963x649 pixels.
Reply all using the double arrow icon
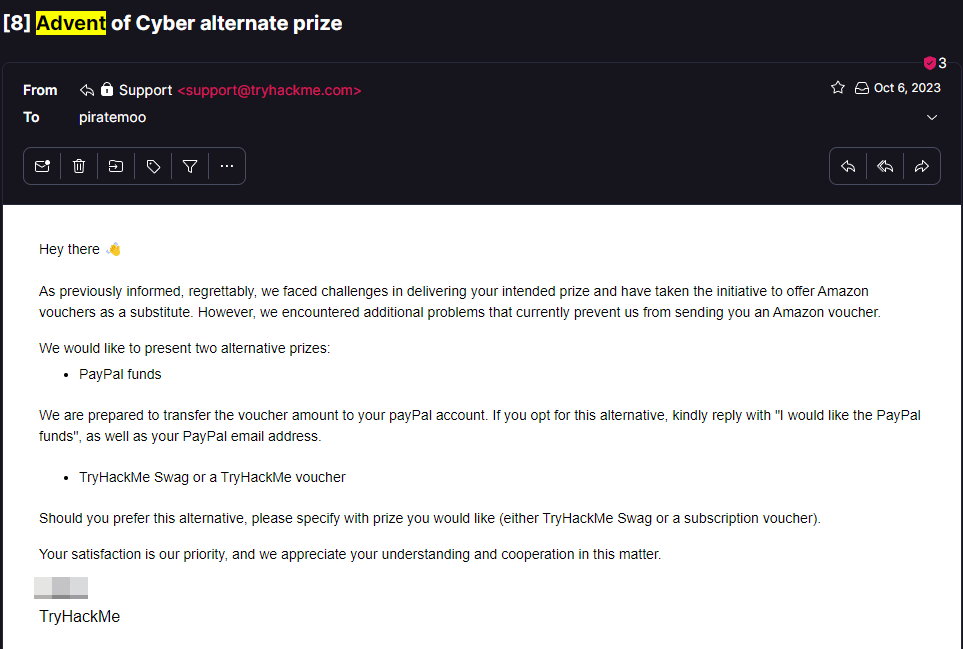tap(885, 166)
